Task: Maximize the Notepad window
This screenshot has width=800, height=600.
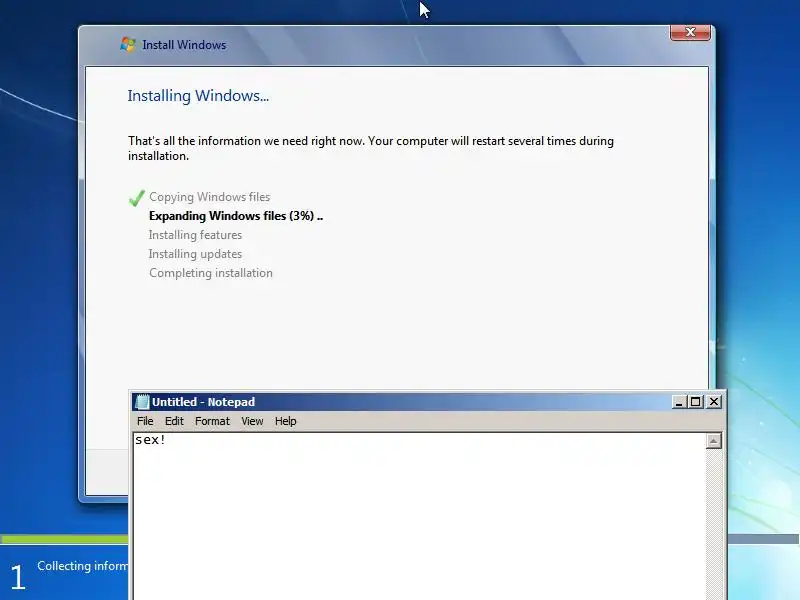Action: click(695, 402)
